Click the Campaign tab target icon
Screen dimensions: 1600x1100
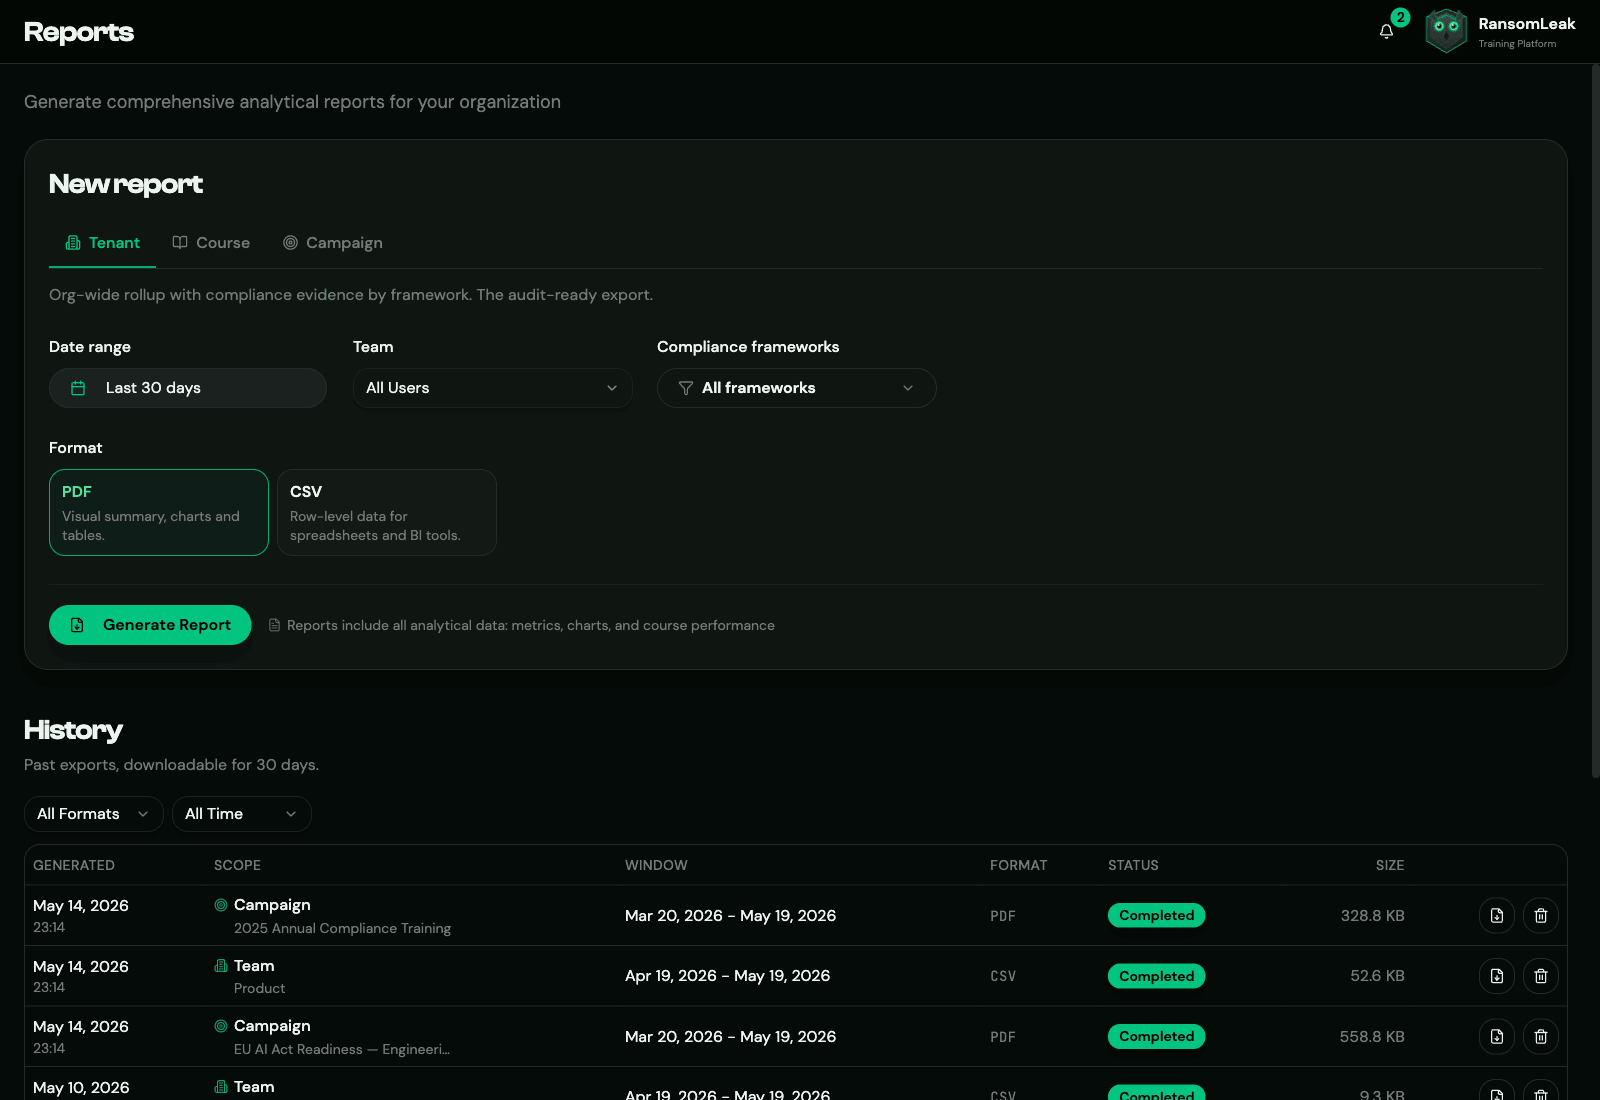(290, 243)
